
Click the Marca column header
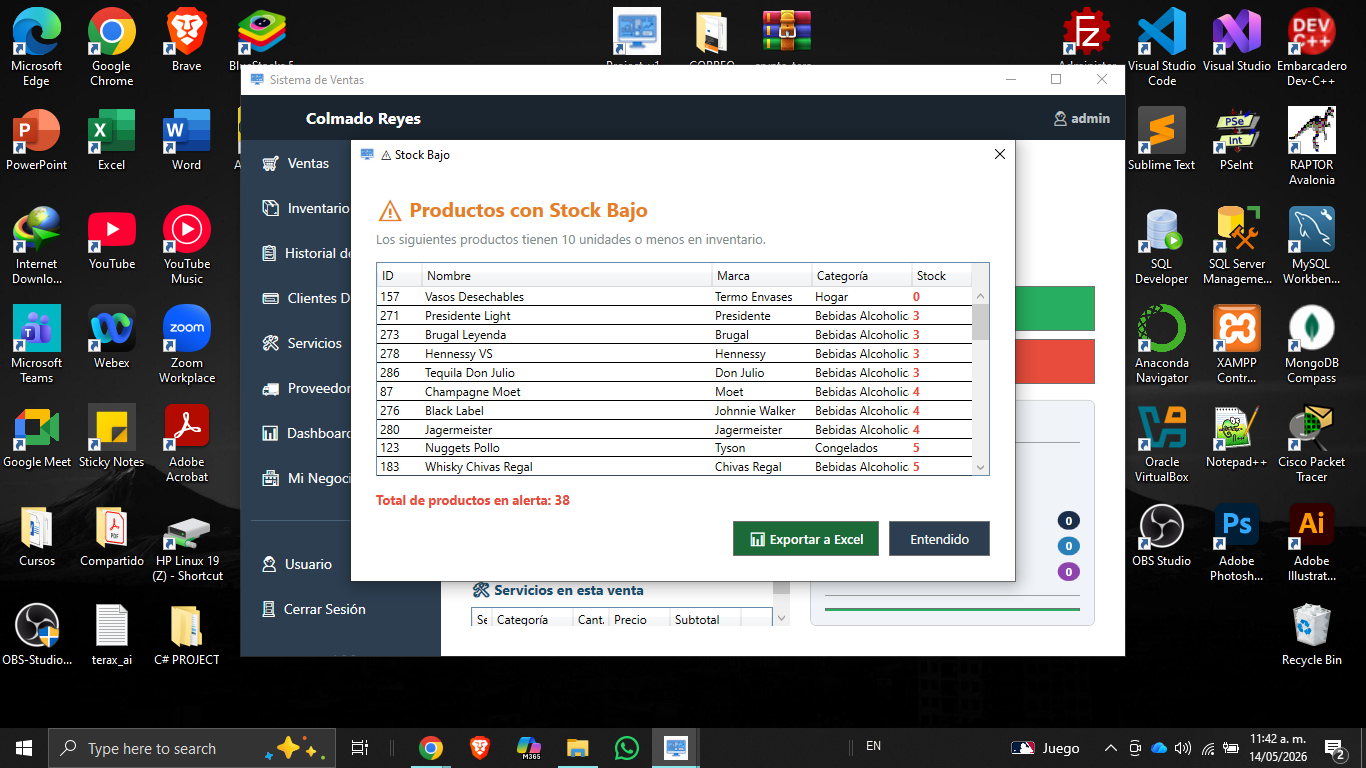pyautogui.click(x=762, y=275)
